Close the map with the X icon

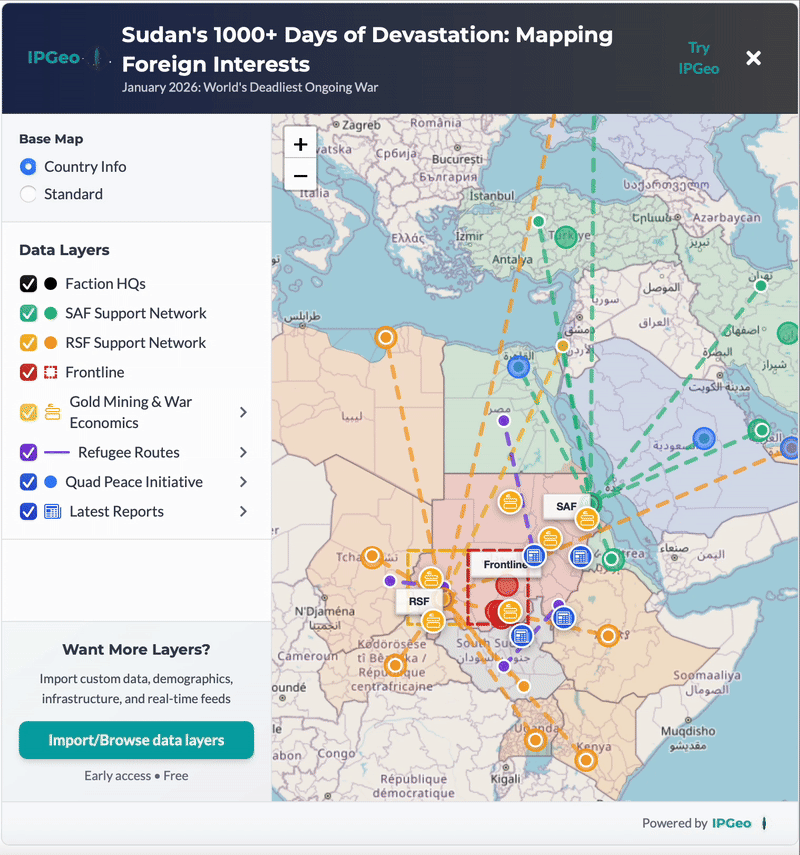[x=754, y=58]
